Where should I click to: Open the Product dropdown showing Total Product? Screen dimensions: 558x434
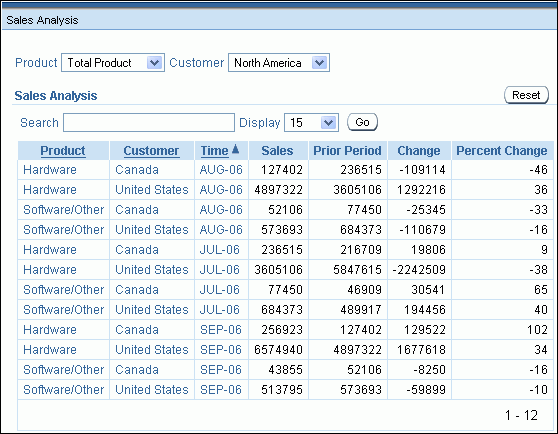pyautogui.click(x=113, y=63)
